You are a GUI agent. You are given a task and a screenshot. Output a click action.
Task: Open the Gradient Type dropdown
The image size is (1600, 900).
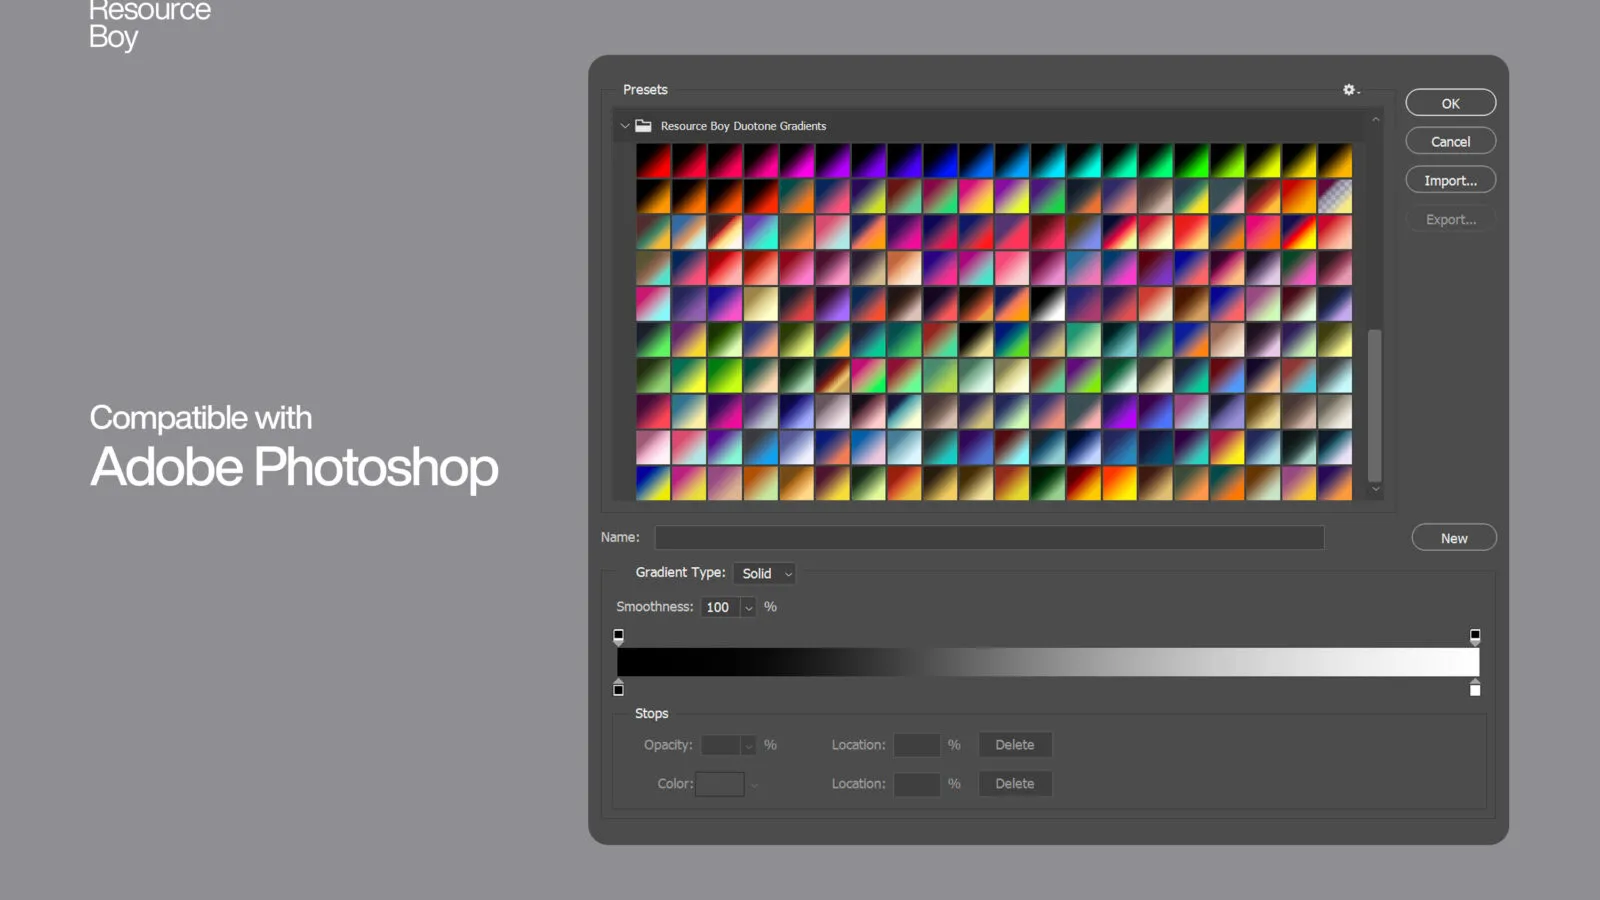coord(765,573)
